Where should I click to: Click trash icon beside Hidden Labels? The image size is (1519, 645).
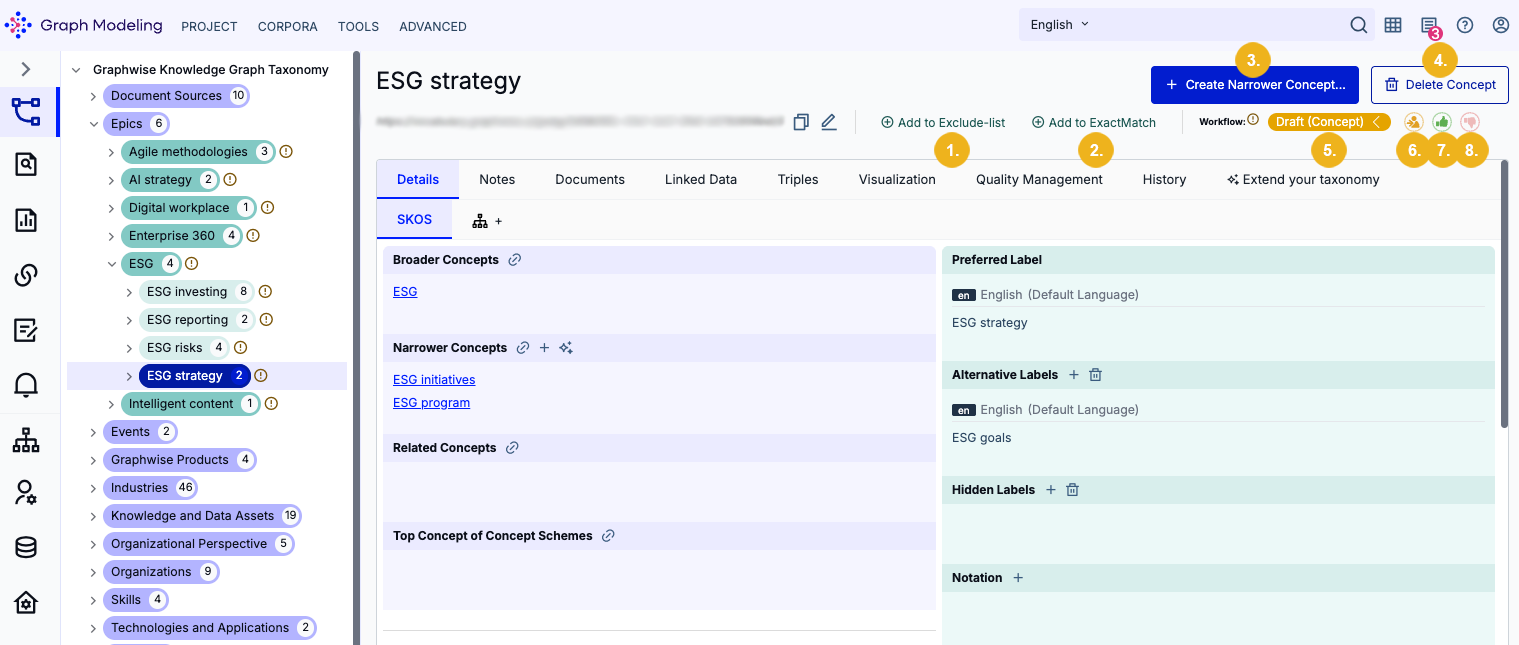coord(1072,490)
